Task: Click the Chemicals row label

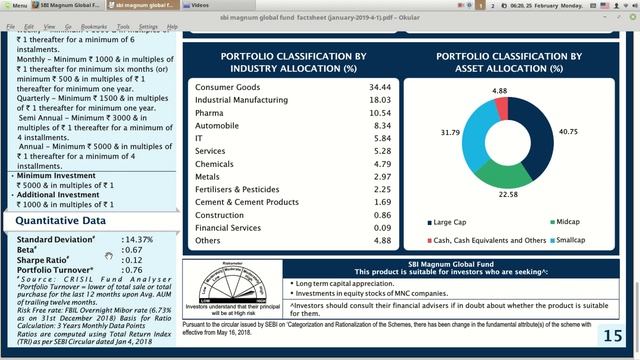Action: coord(214,164)
